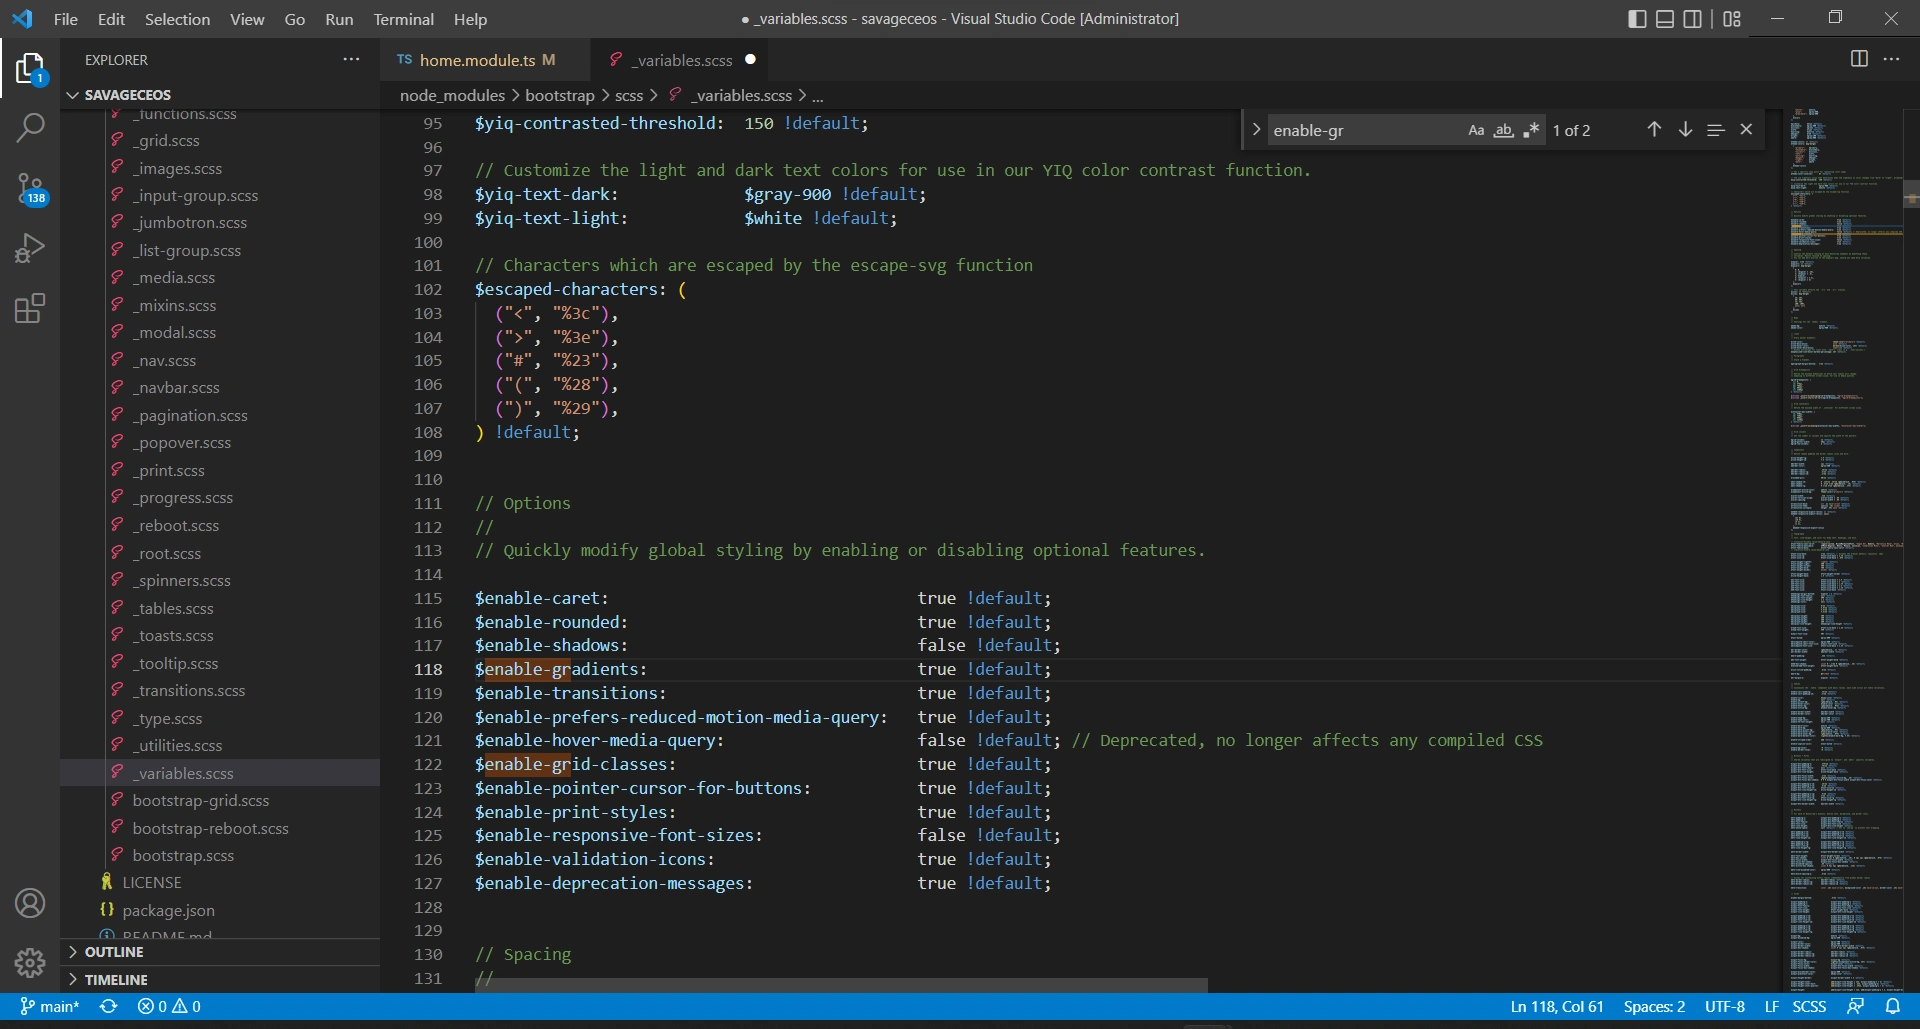Click the main* branch indicator

tap(50, 1007)
